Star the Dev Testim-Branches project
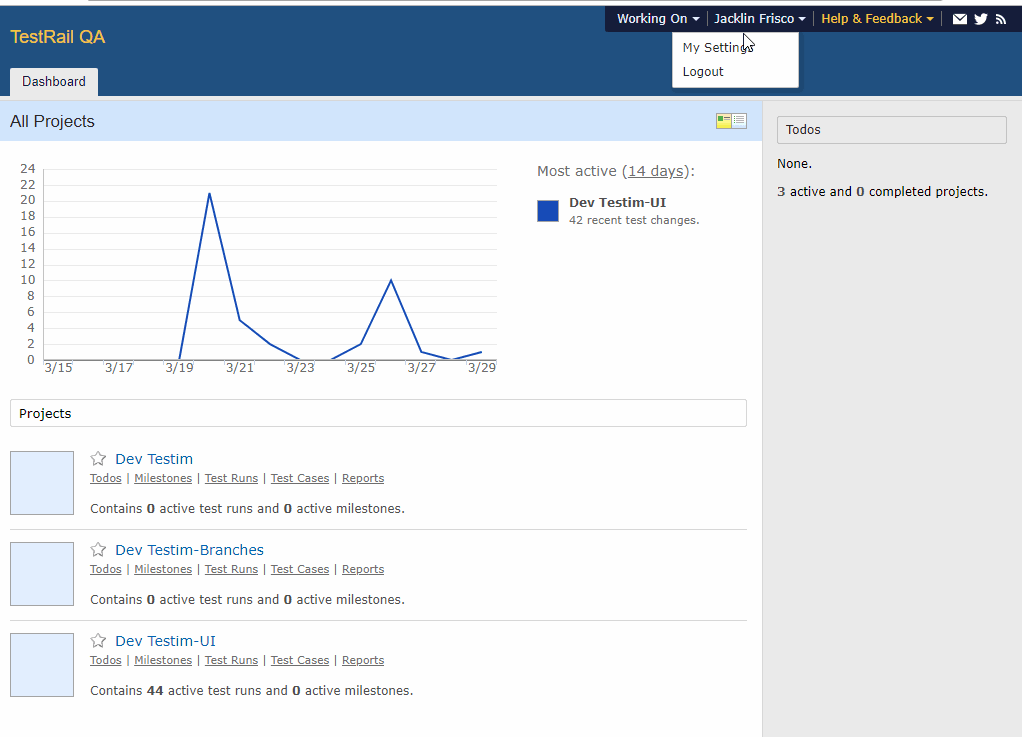The image size is (1022, 737). (98, 550)
